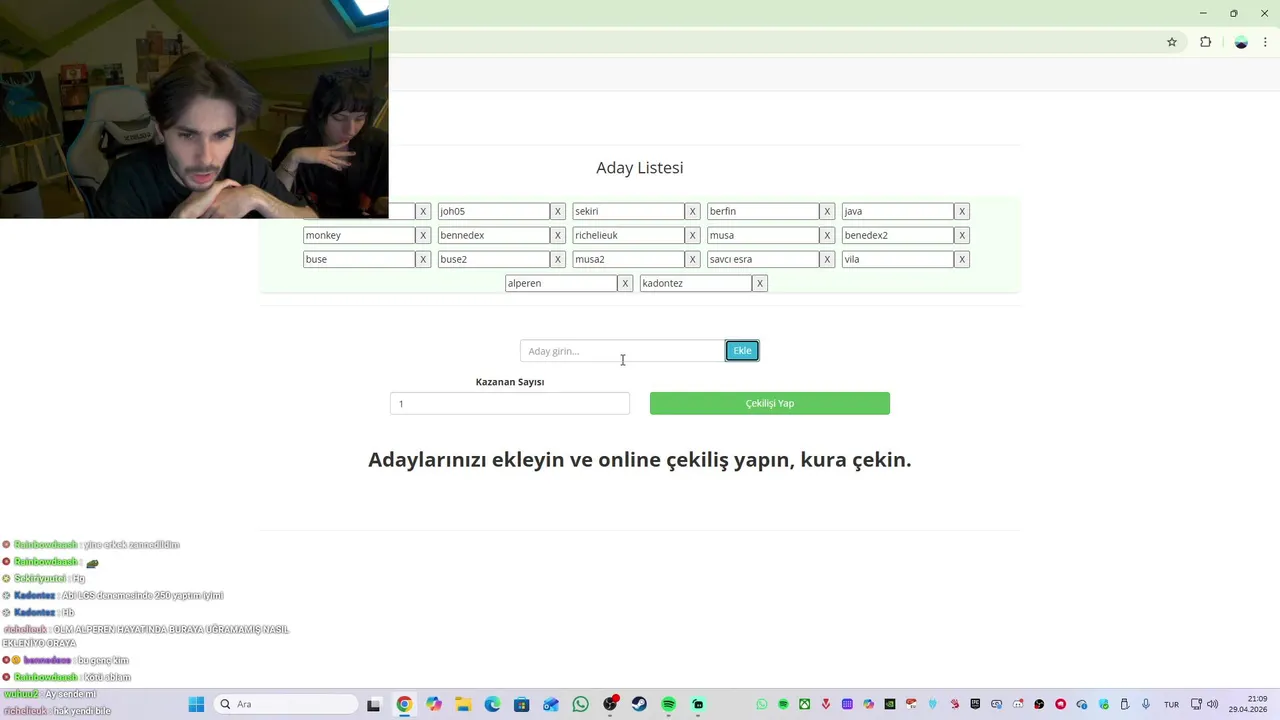The width and height of the screenshot is (1280, 720).
Task: Open Spotify from the taskbar
Action: (x=668, y=704)
